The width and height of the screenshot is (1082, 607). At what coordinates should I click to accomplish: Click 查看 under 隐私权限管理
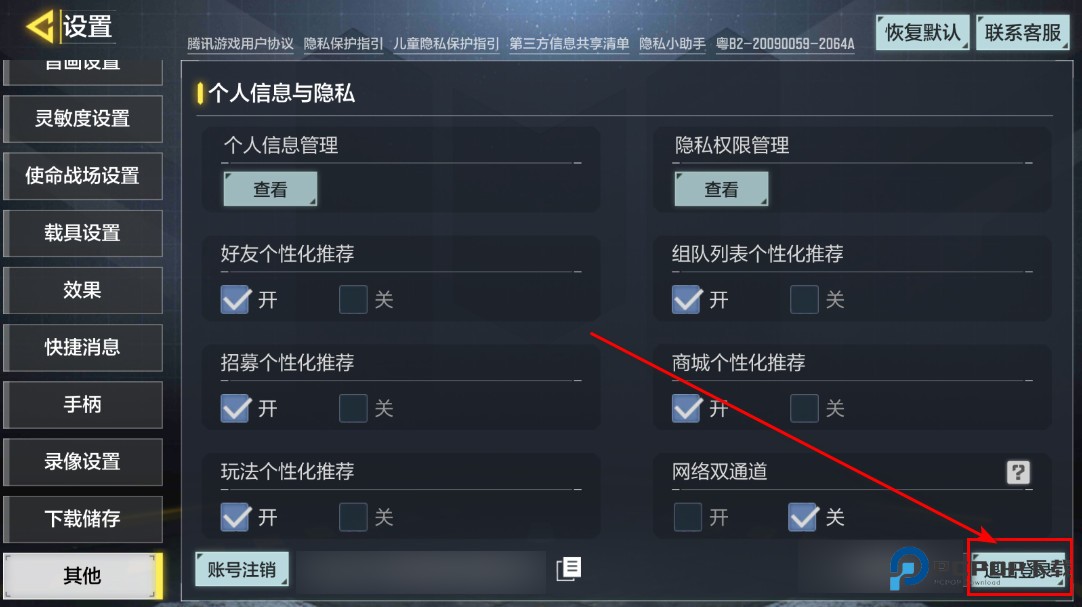coord(721,189)
